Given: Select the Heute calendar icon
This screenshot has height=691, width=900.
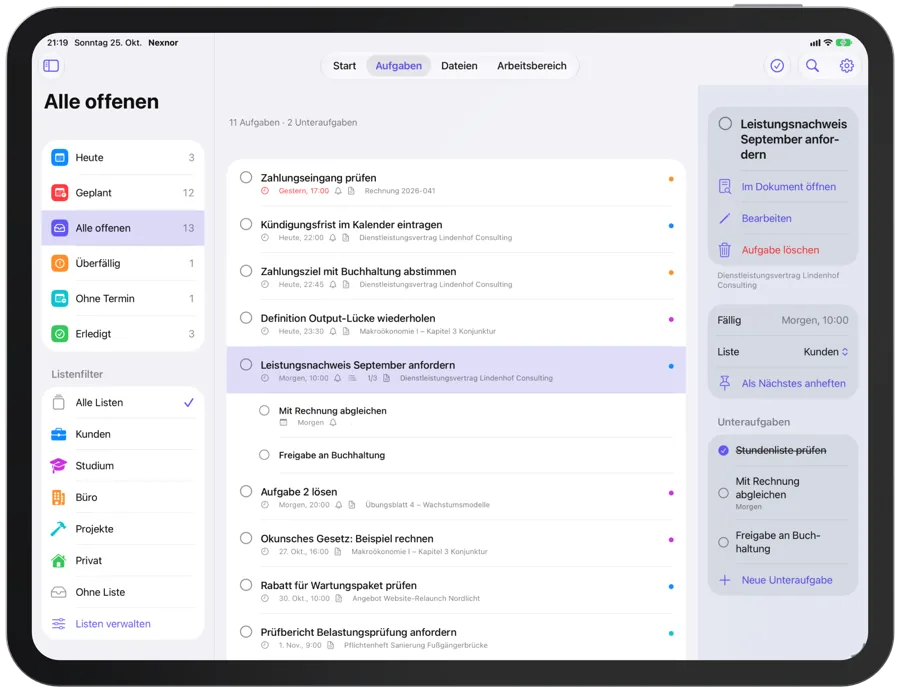Looking at the screenshot, I should (60, 157).
